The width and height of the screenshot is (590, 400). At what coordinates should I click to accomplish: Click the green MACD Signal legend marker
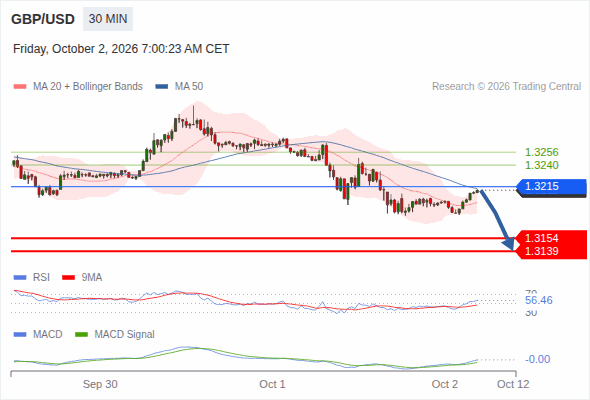tap(81, 335)
